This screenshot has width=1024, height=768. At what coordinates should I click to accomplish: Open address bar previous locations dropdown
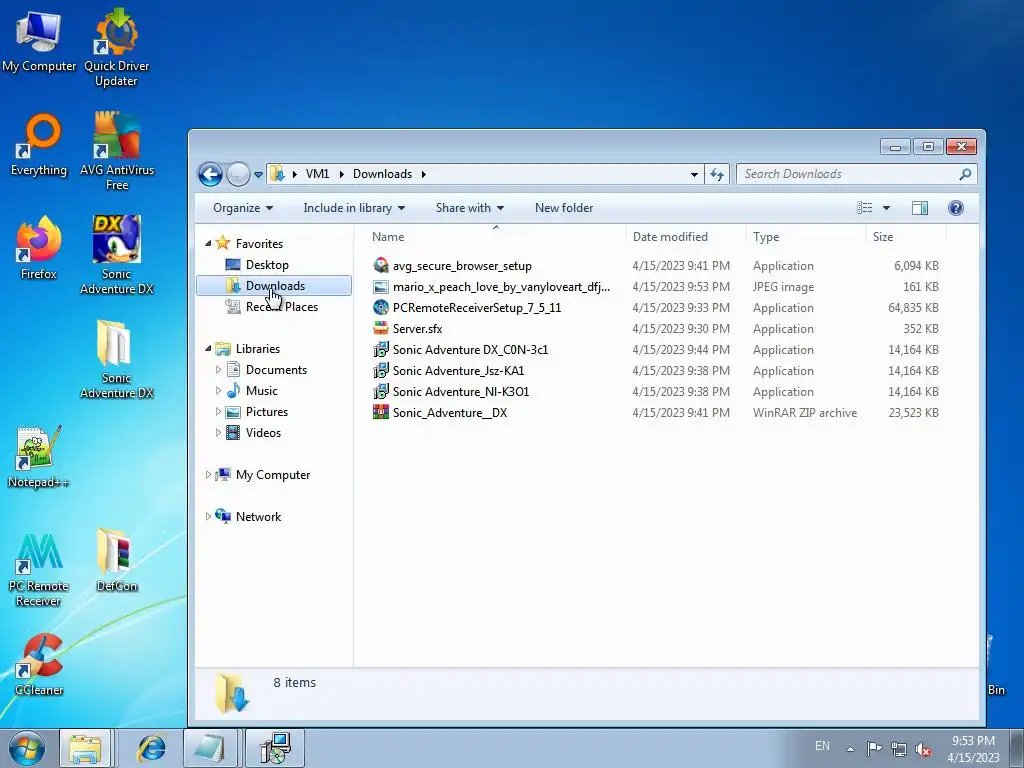click(694, 174)
